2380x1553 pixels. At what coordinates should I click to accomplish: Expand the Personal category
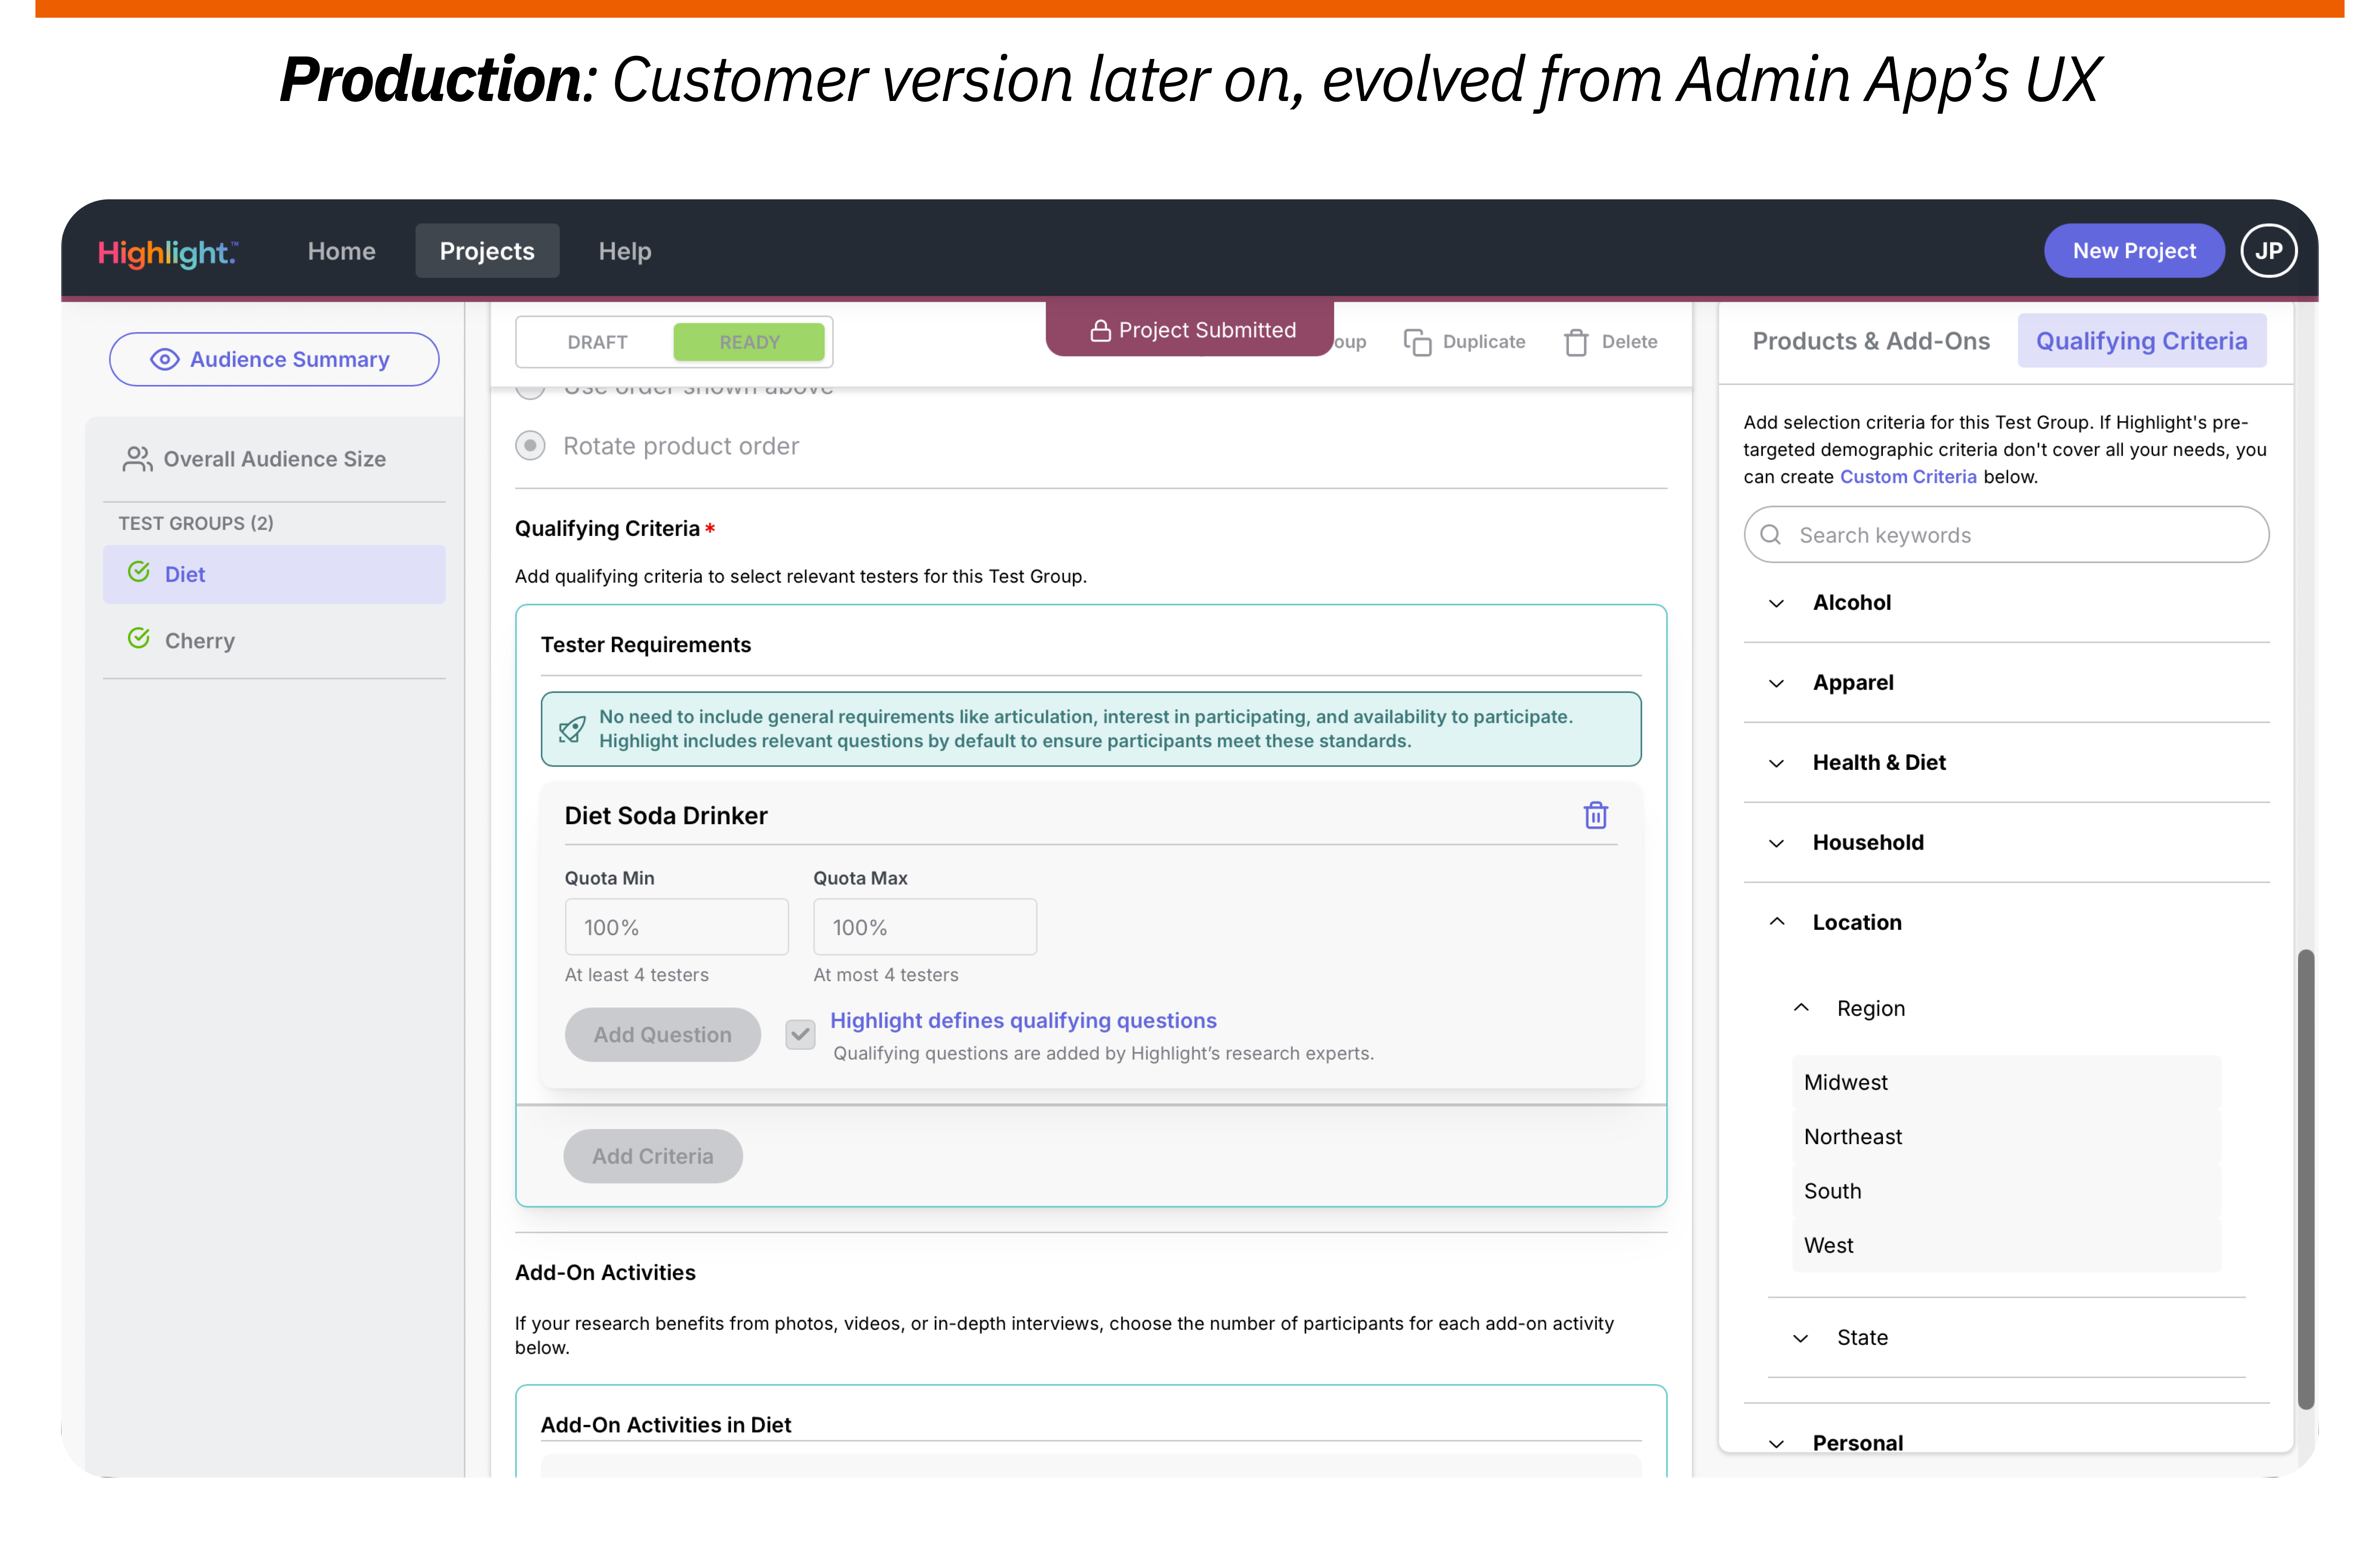click(2006, 1443)
